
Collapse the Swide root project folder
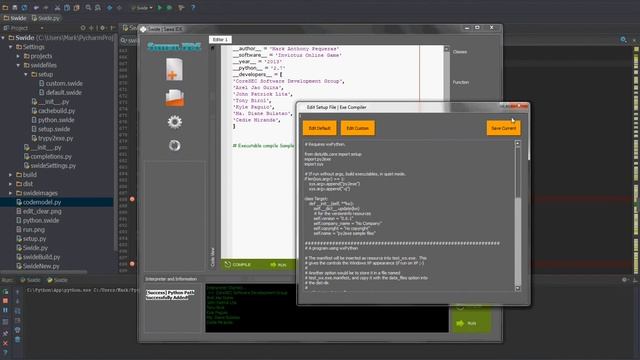coord(3,38)
